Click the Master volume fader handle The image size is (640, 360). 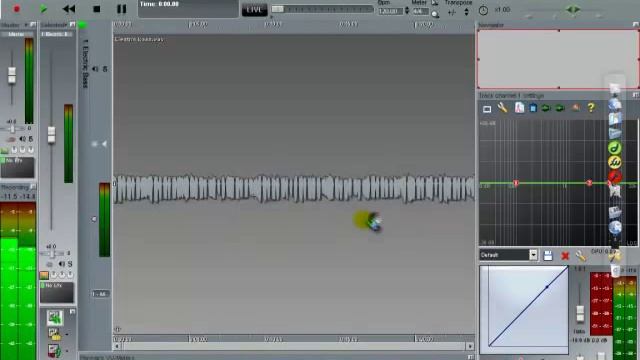pos(12,75)
